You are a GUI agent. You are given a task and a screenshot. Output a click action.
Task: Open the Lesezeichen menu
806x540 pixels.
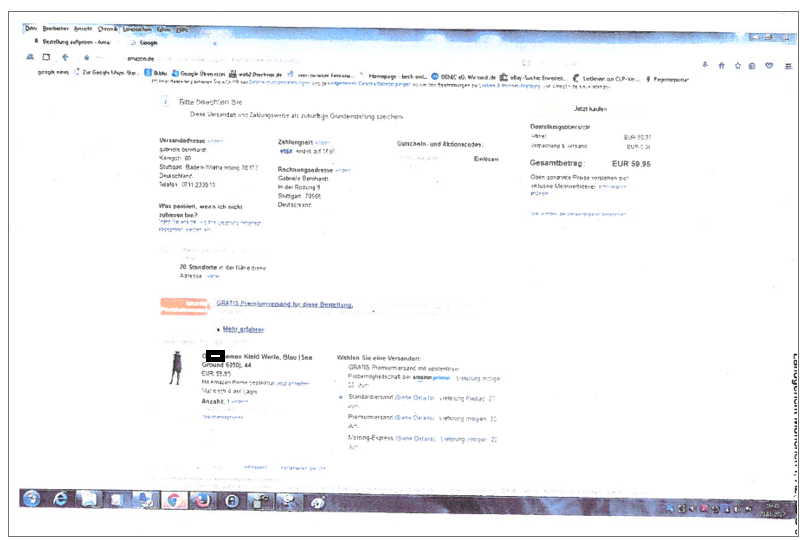click(137, 29)
